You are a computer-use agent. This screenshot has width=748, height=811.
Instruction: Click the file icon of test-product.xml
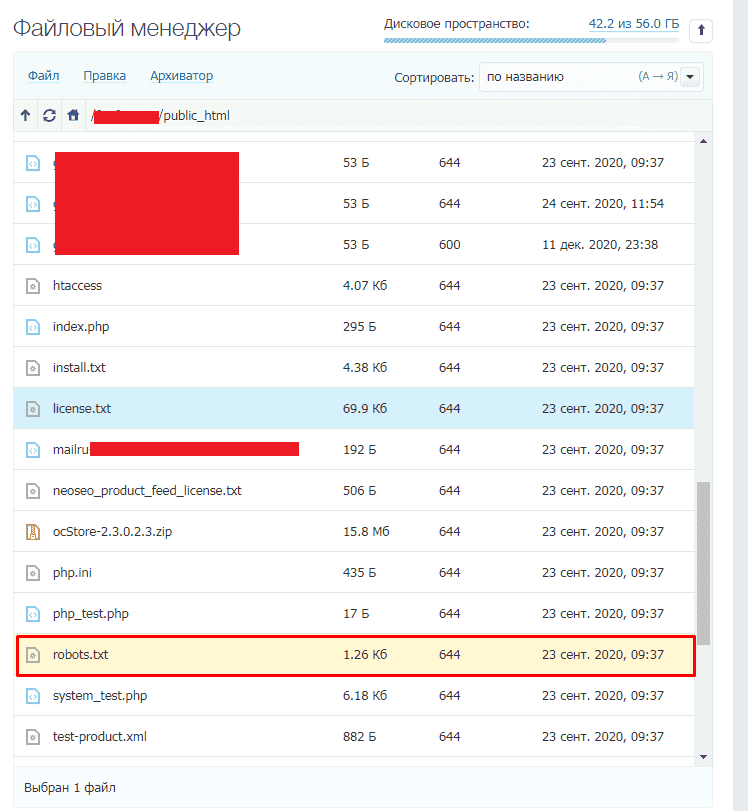(x=33, y=737)
